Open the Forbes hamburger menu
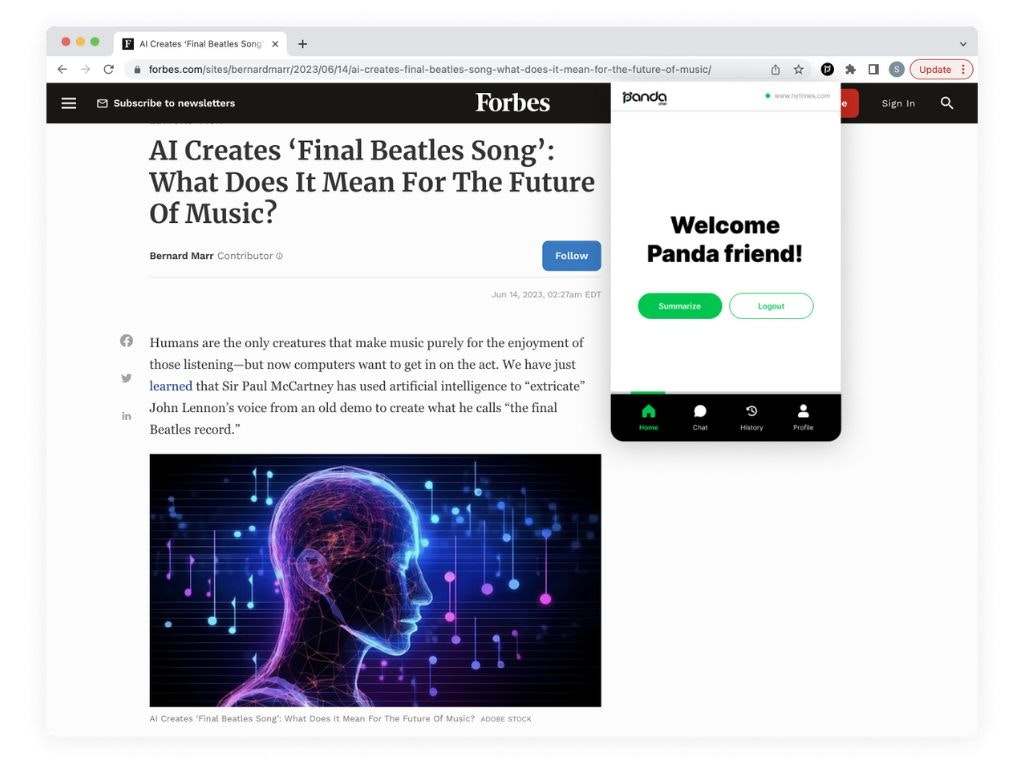1024x768 pixels. tap(69, 103)
